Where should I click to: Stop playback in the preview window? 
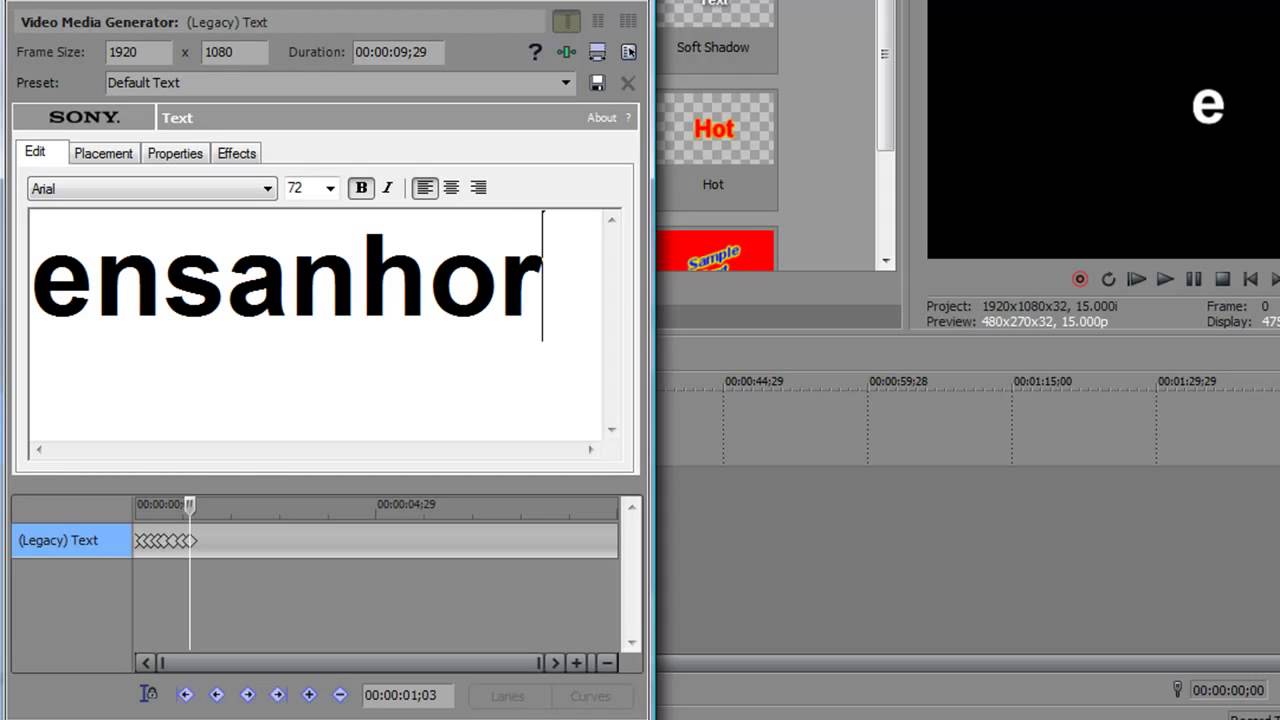(1222, 279)
